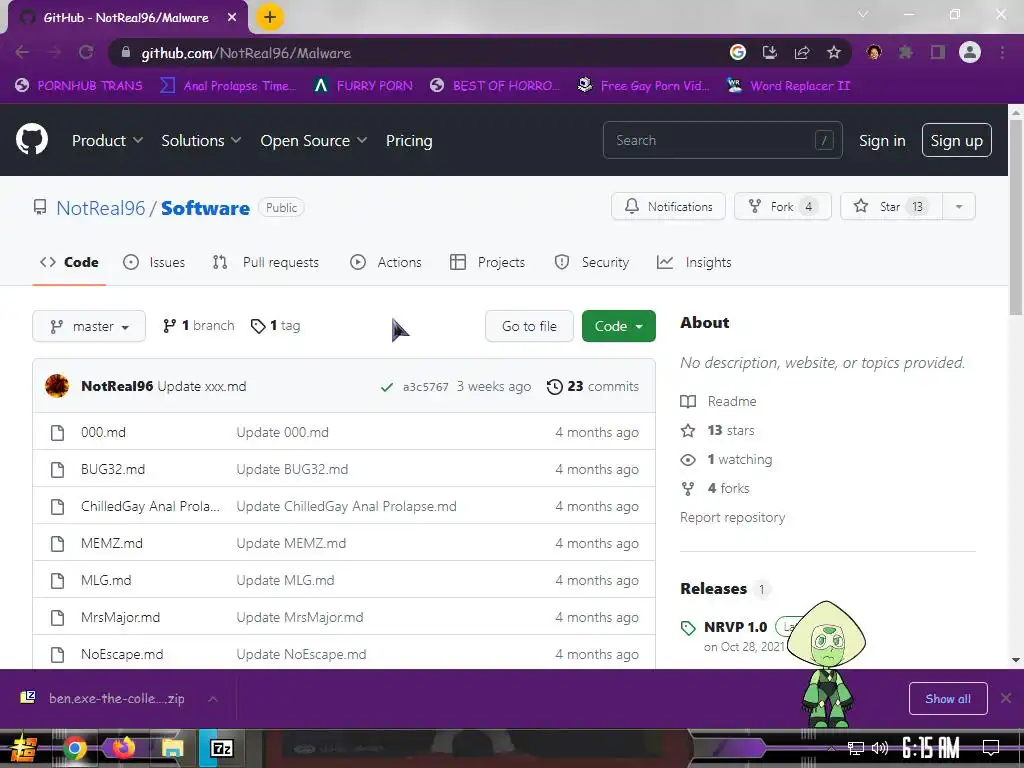Expand the green Code dropdown
This screenshot has width=1024, height=768.
coord(618,326)
